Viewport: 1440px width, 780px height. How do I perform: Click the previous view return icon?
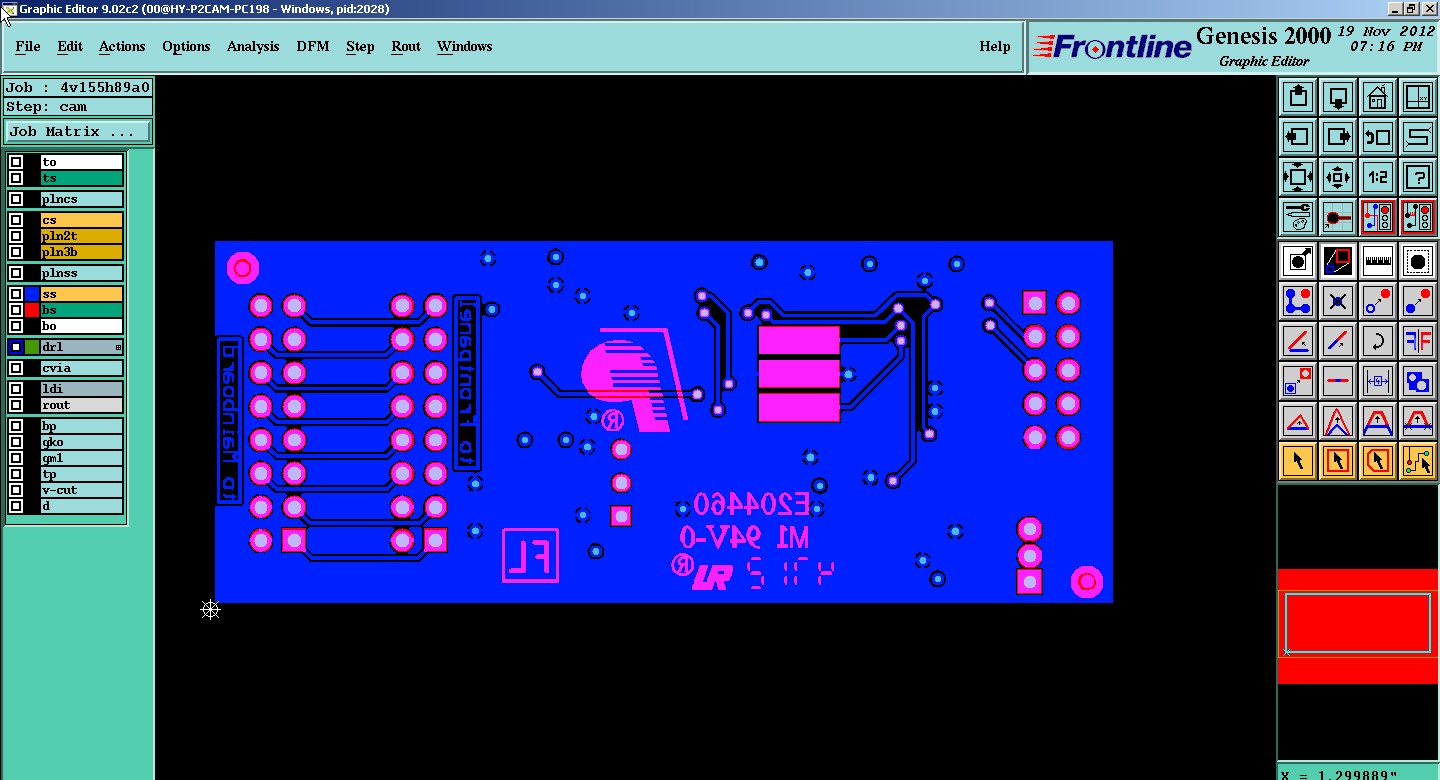[x=1378, y=137]
